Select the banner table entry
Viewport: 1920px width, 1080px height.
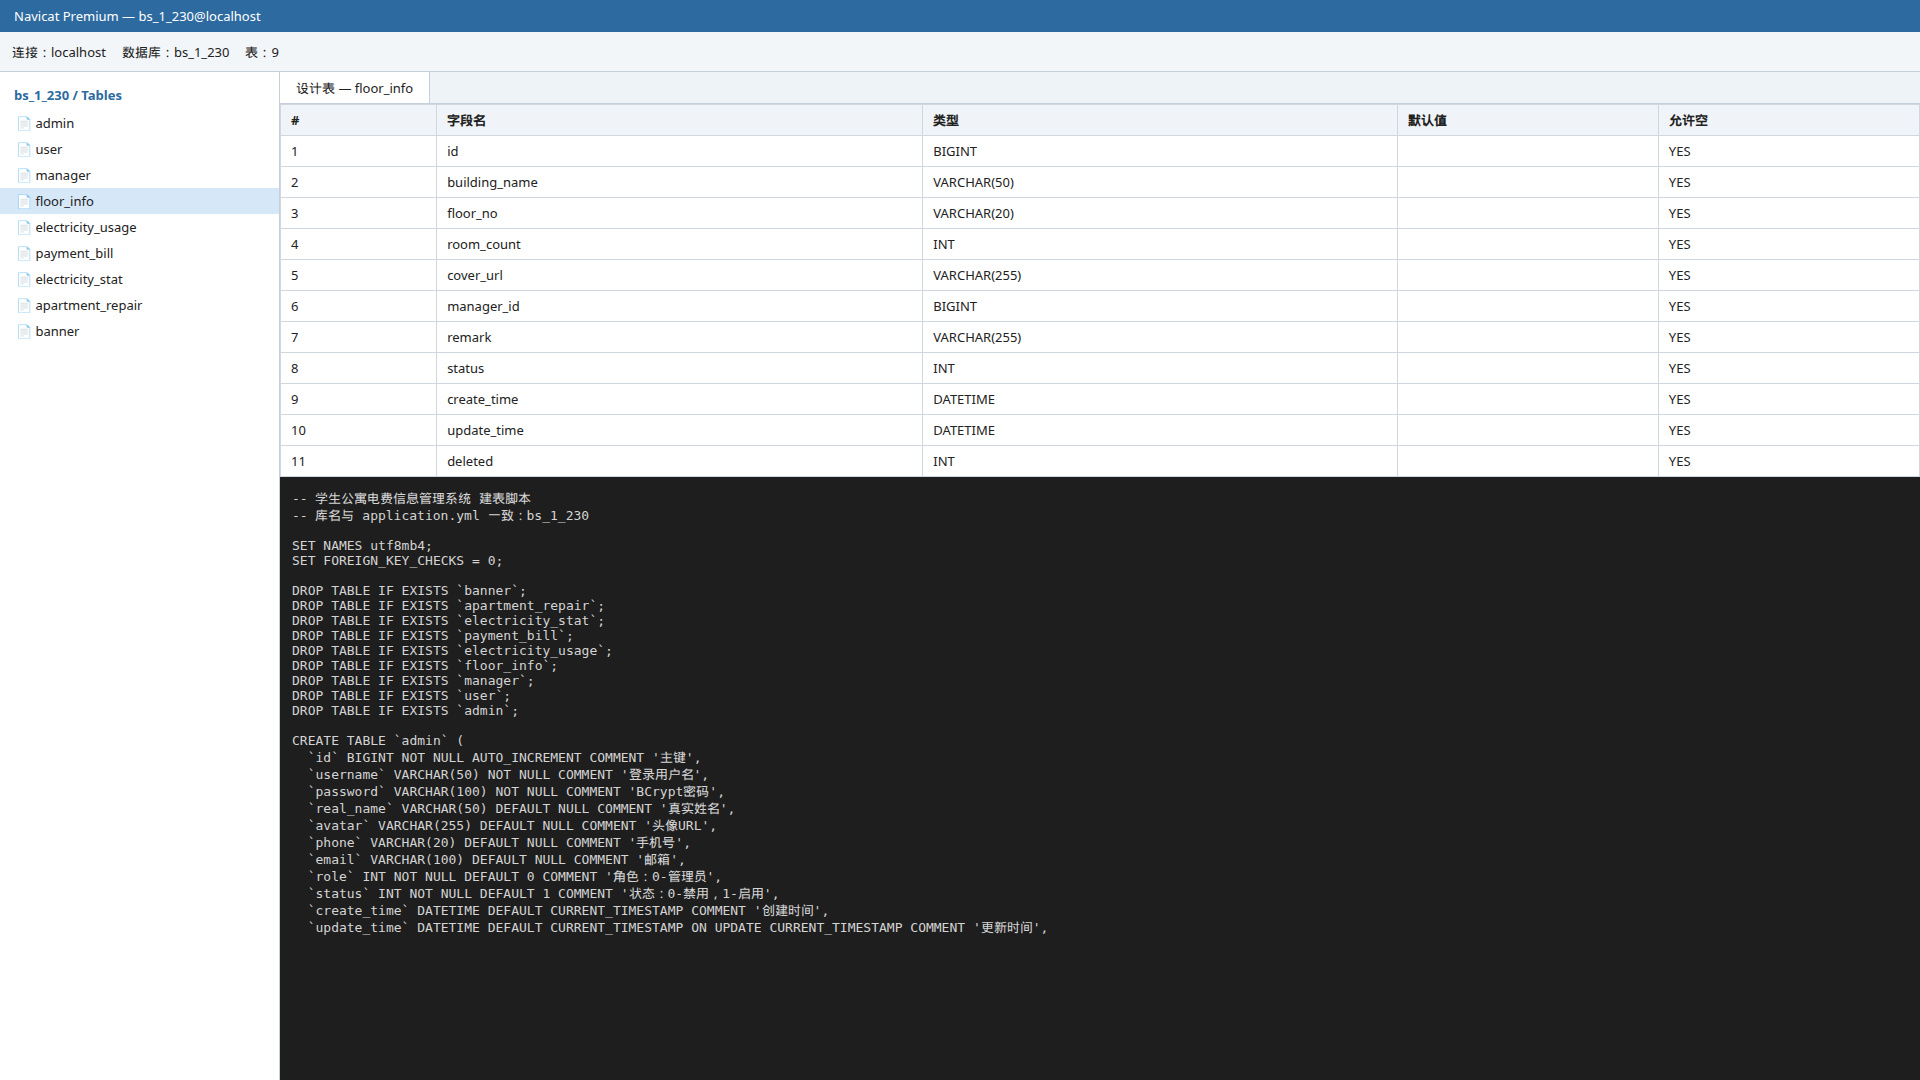click(139, 331)
